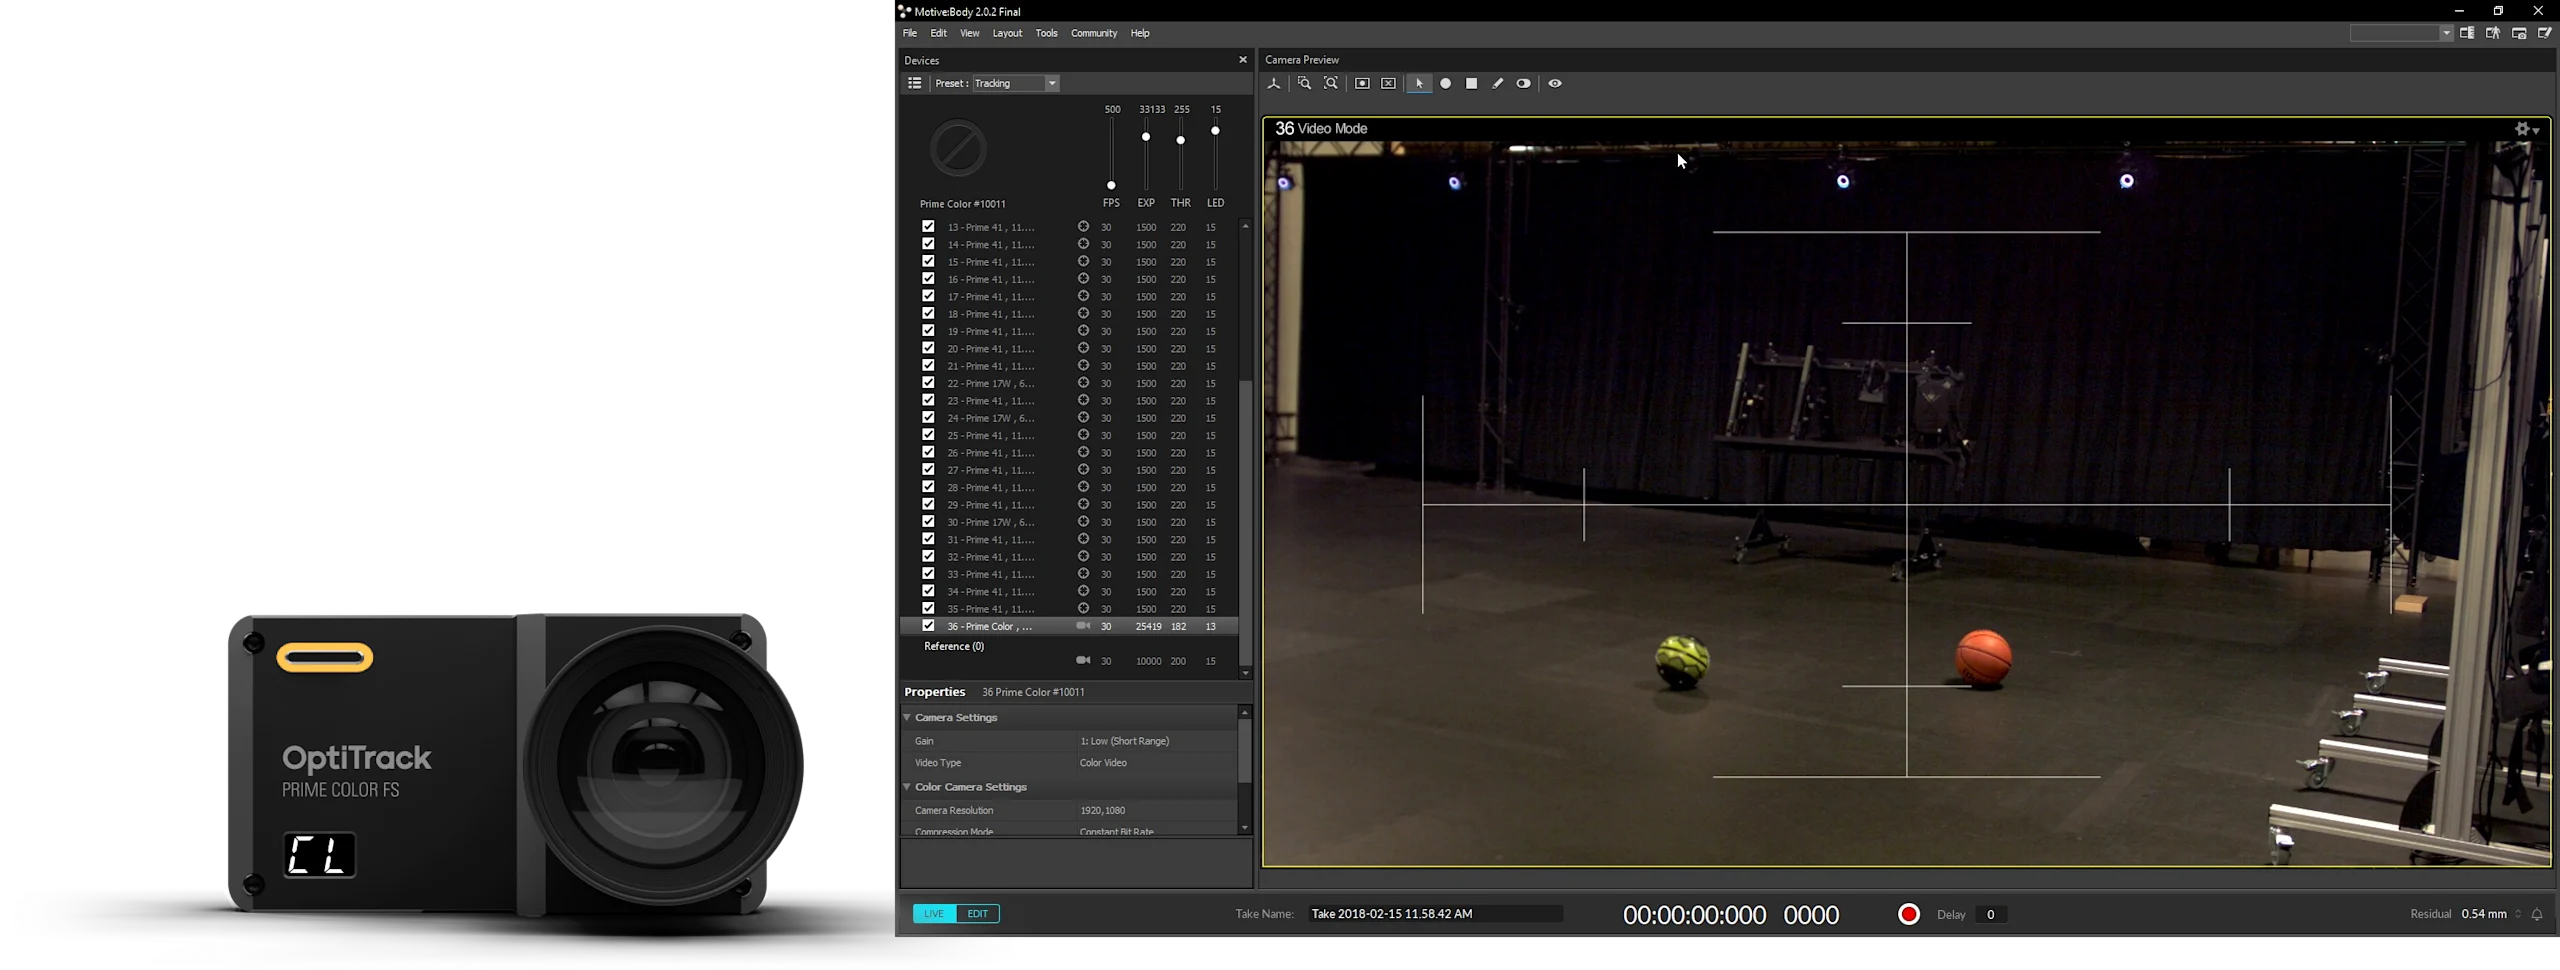Toggle checkbox for camera 24 - Prime 17W
This screenshot has width=2560, height=970.
928,418
